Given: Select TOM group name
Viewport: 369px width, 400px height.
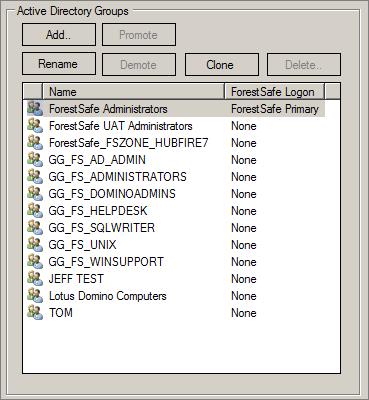Looking at the screenshot, I should (61, 313).
